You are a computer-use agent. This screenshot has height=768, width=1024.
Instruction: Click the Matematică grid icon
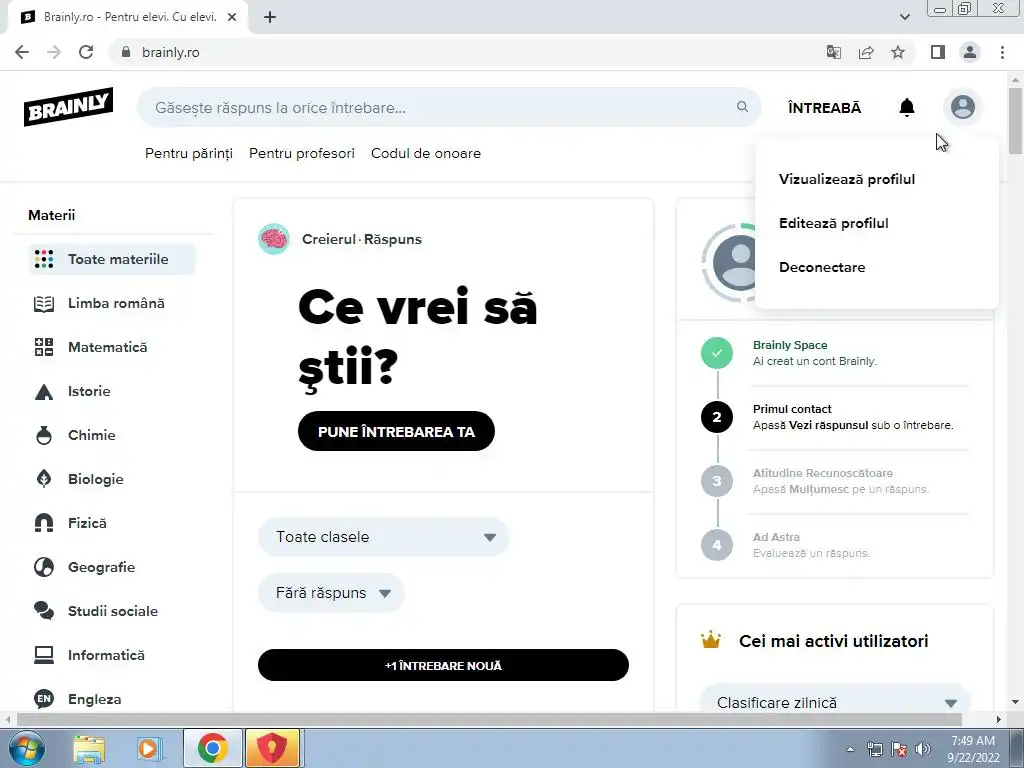(44, 347)
